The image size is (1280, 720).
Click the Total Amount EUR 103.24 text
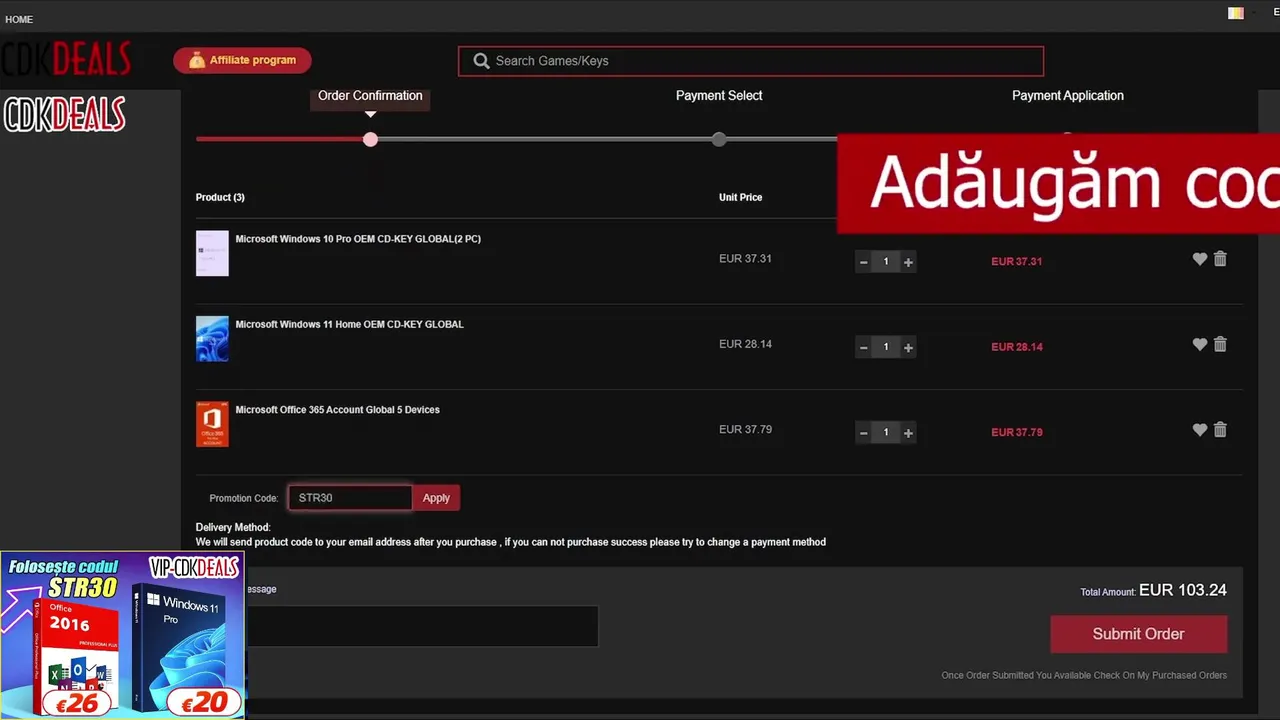(1153, 591)
